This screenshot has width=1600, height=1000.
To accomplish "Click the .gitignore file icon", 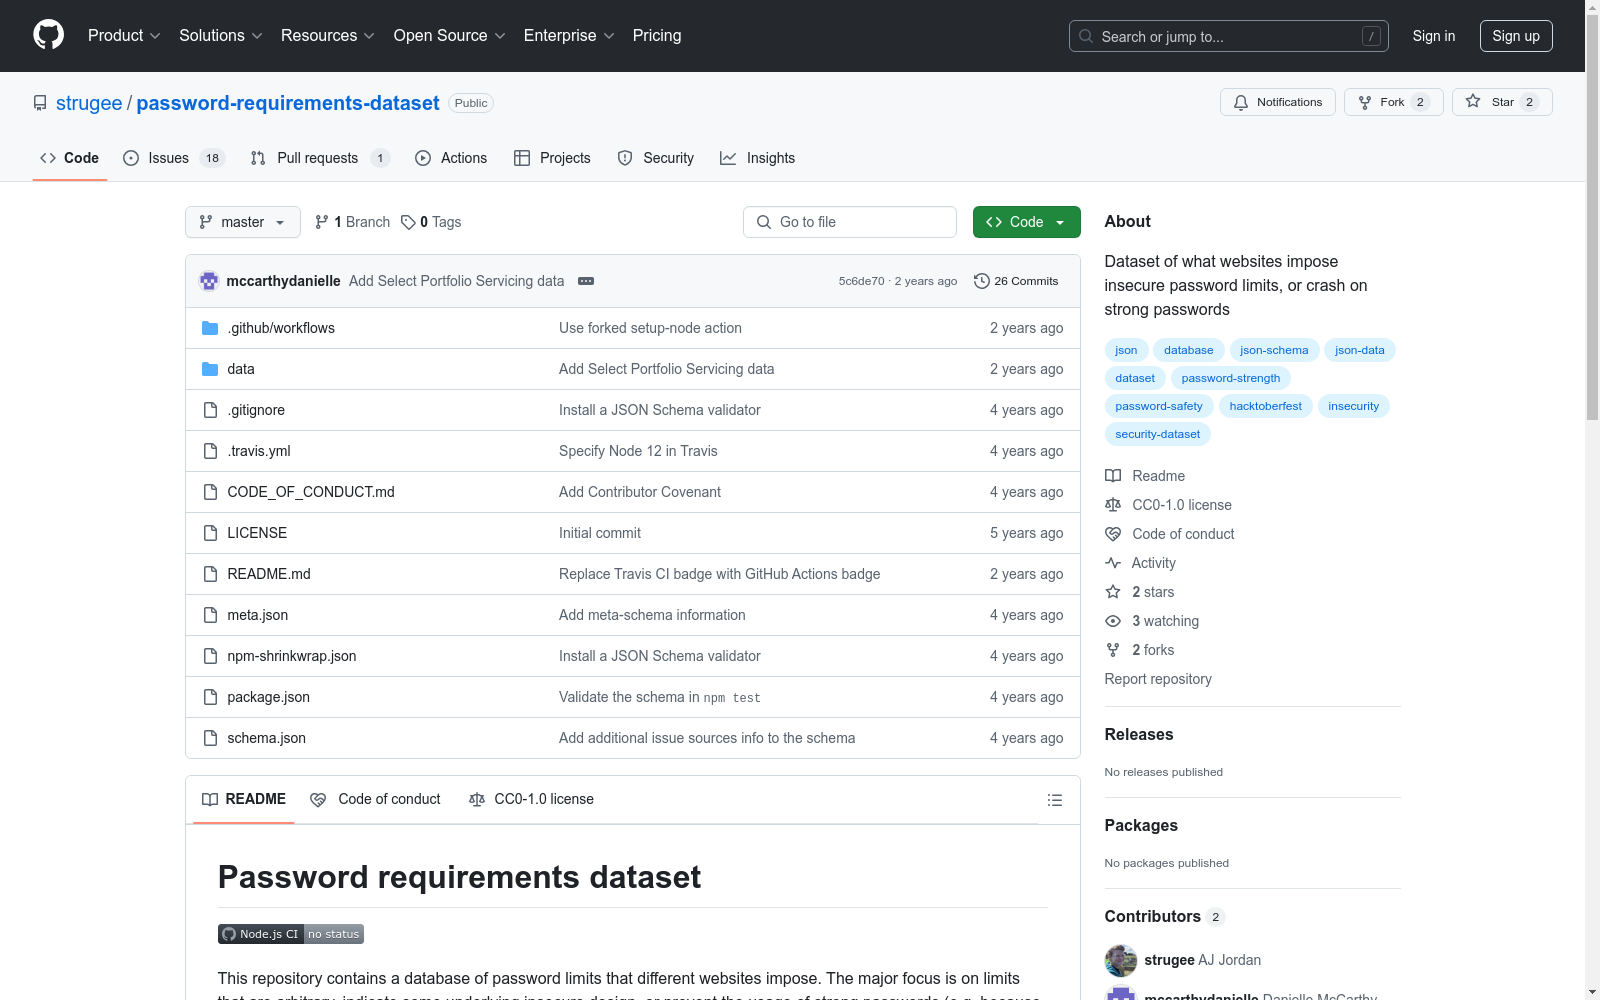I will [x=210, y=410].
